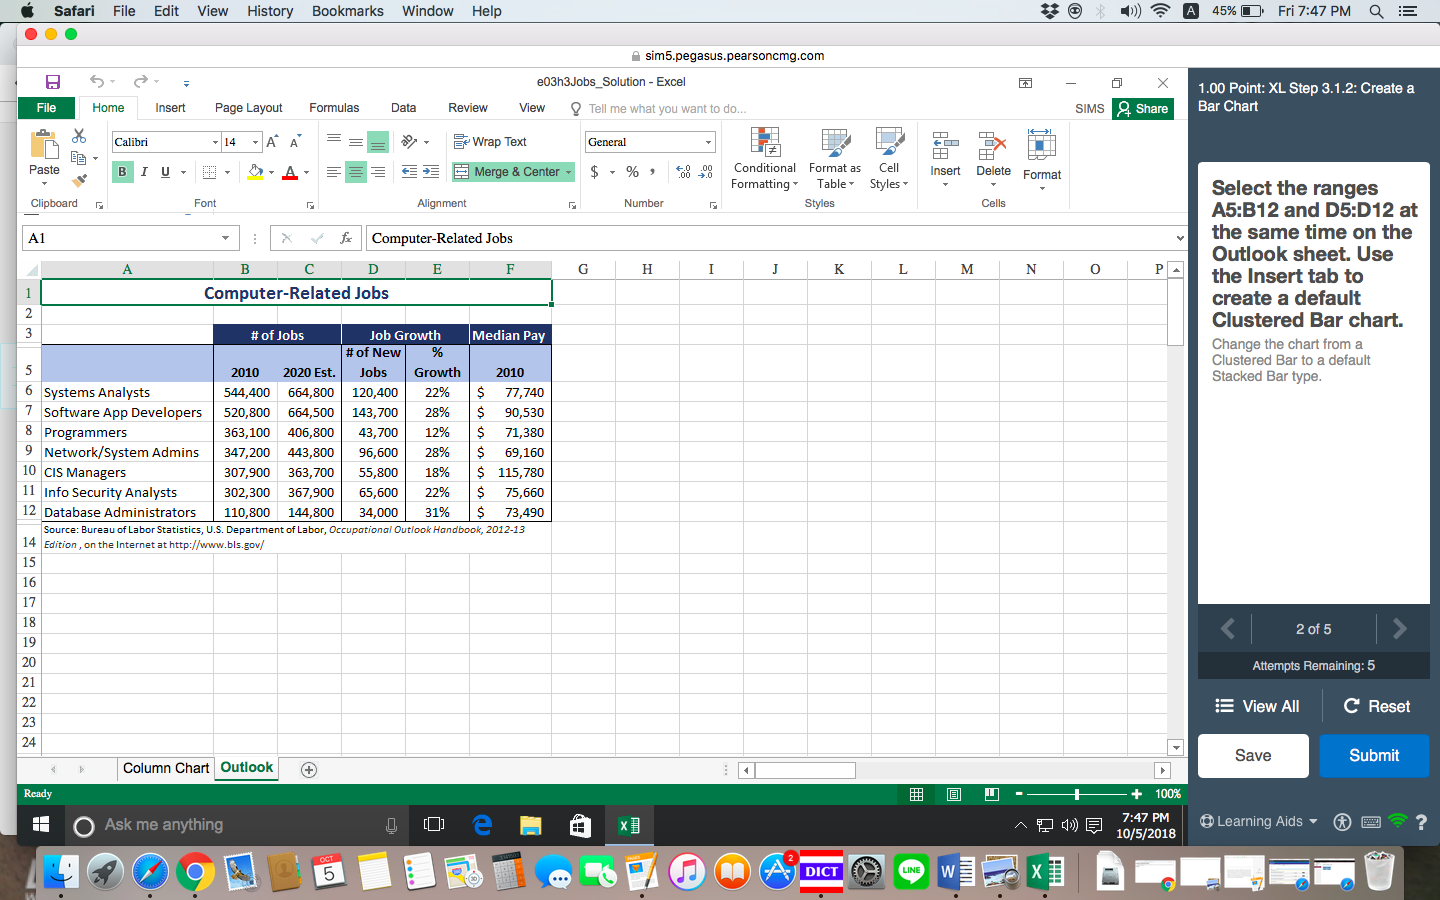Open the Borders dropdown arrow
This screenshot has height=900, width=1440.
[x=227, y=172]
